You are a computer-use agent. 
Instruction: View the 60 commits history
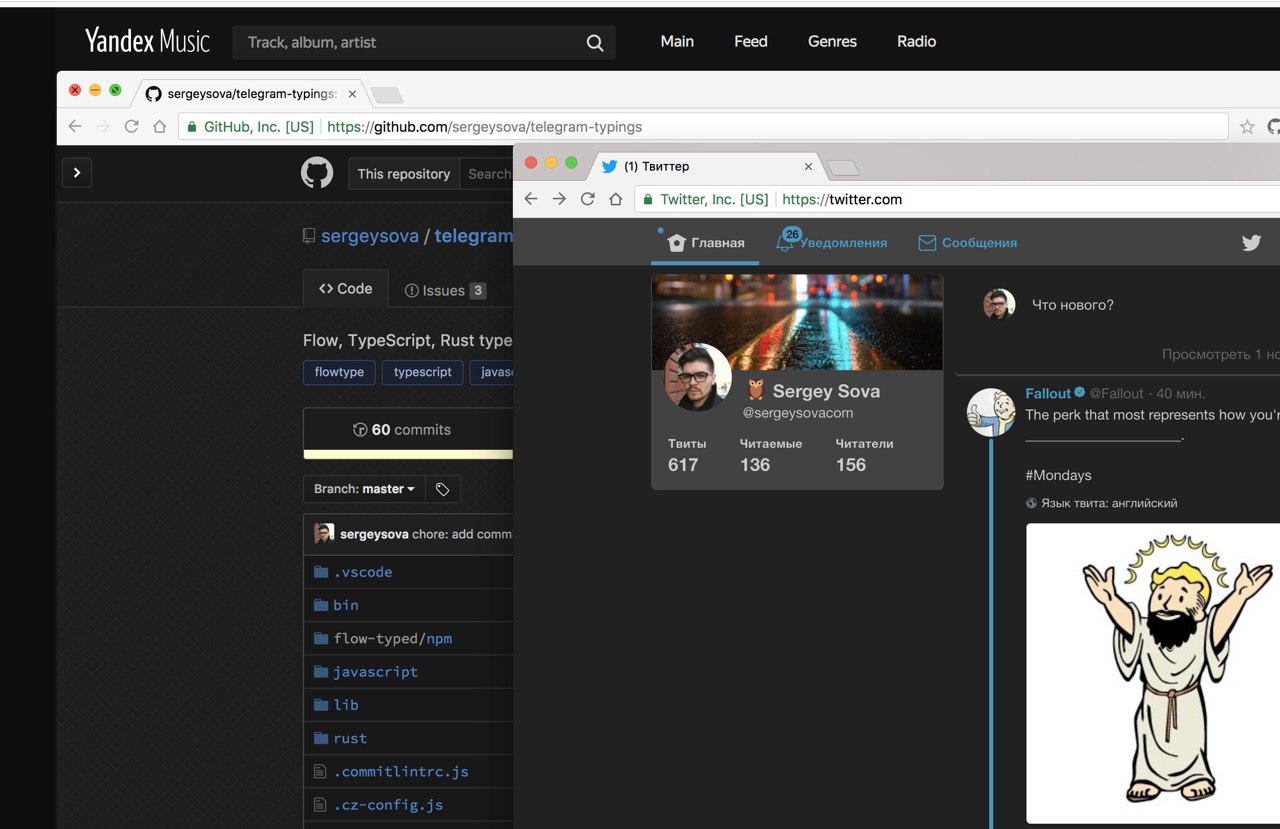[402, 430]
